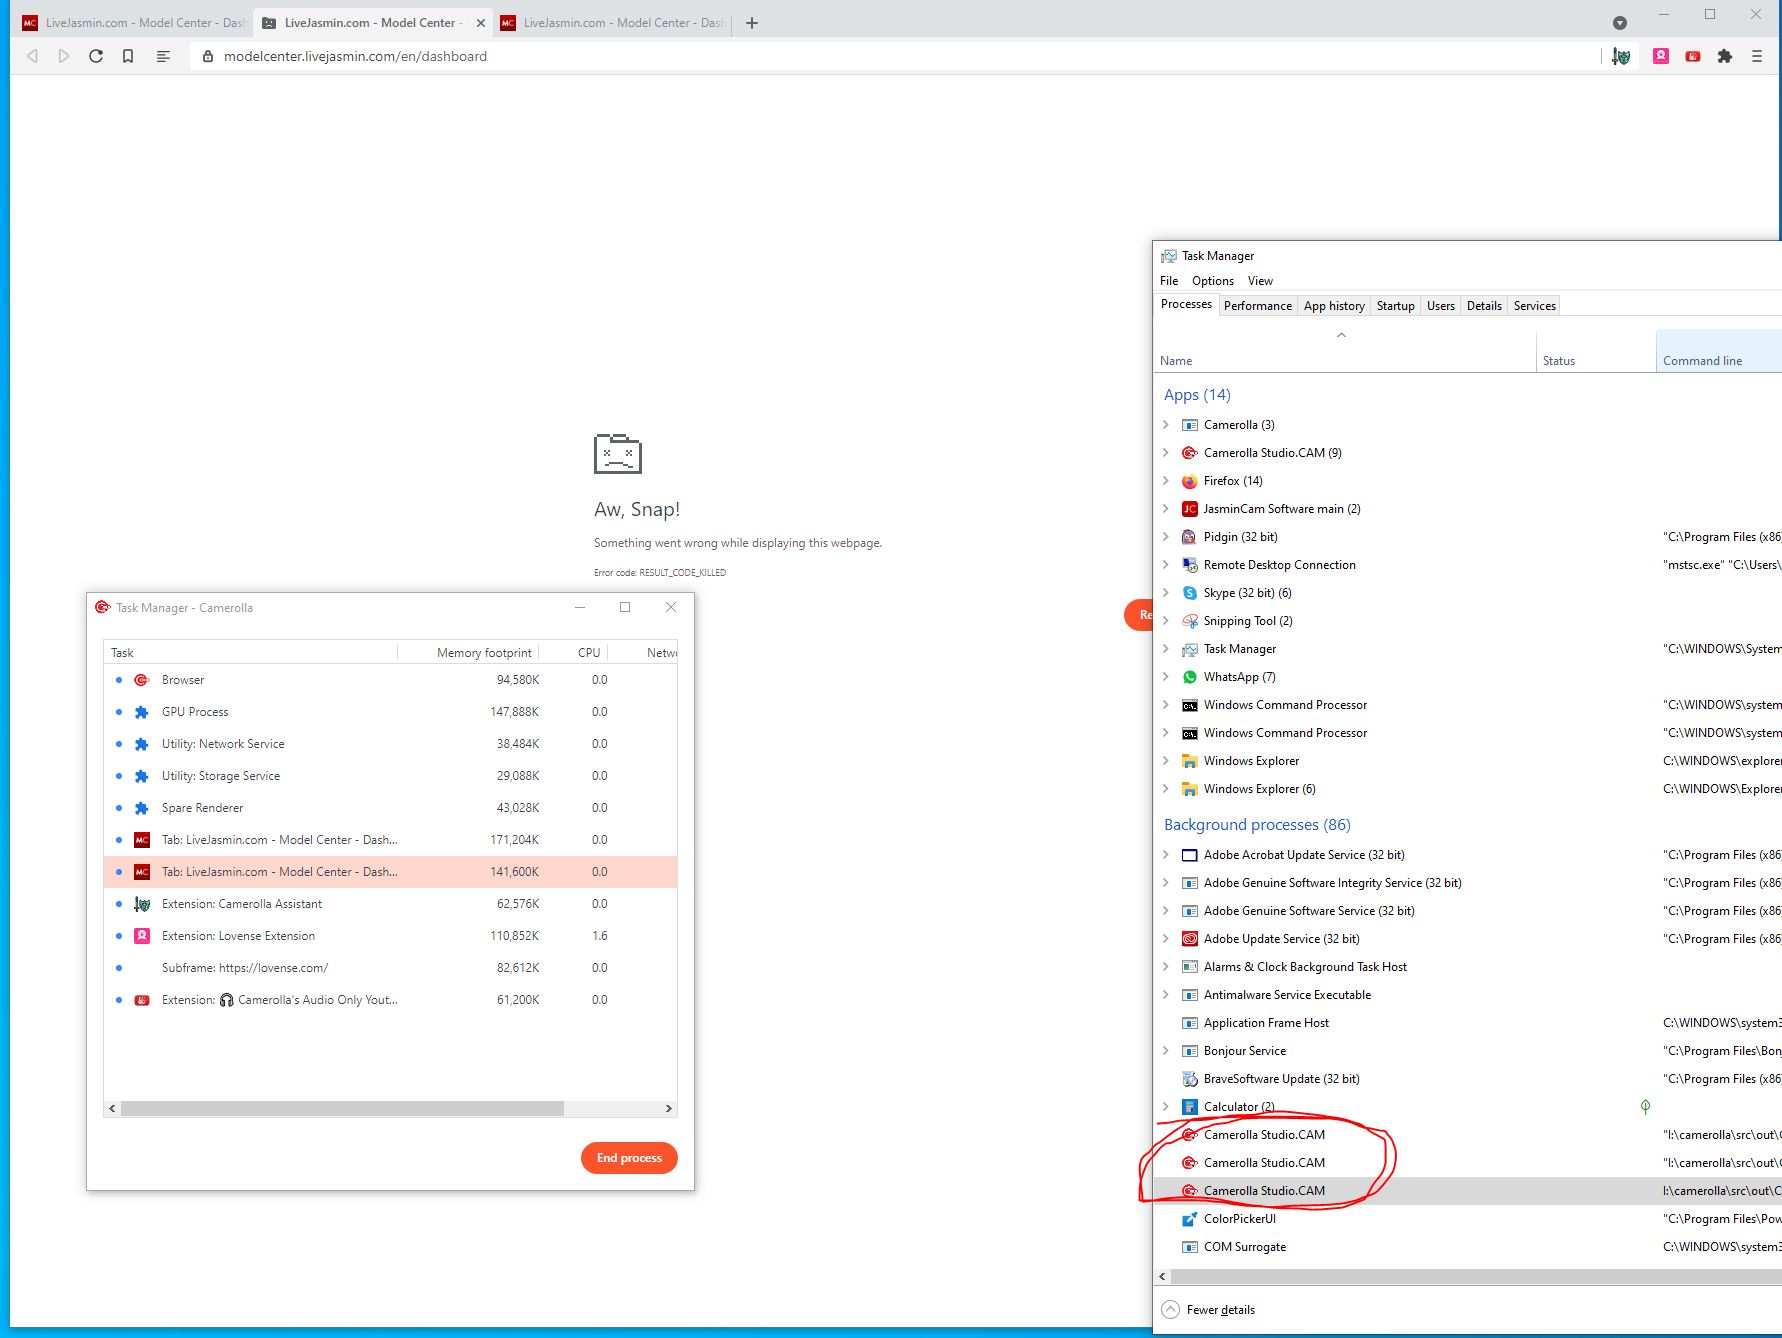Switch to third LiveJasmin Model Center tab
Image resolution: width=1782 pixels, height=1338 pixels.
pos(612,22)
